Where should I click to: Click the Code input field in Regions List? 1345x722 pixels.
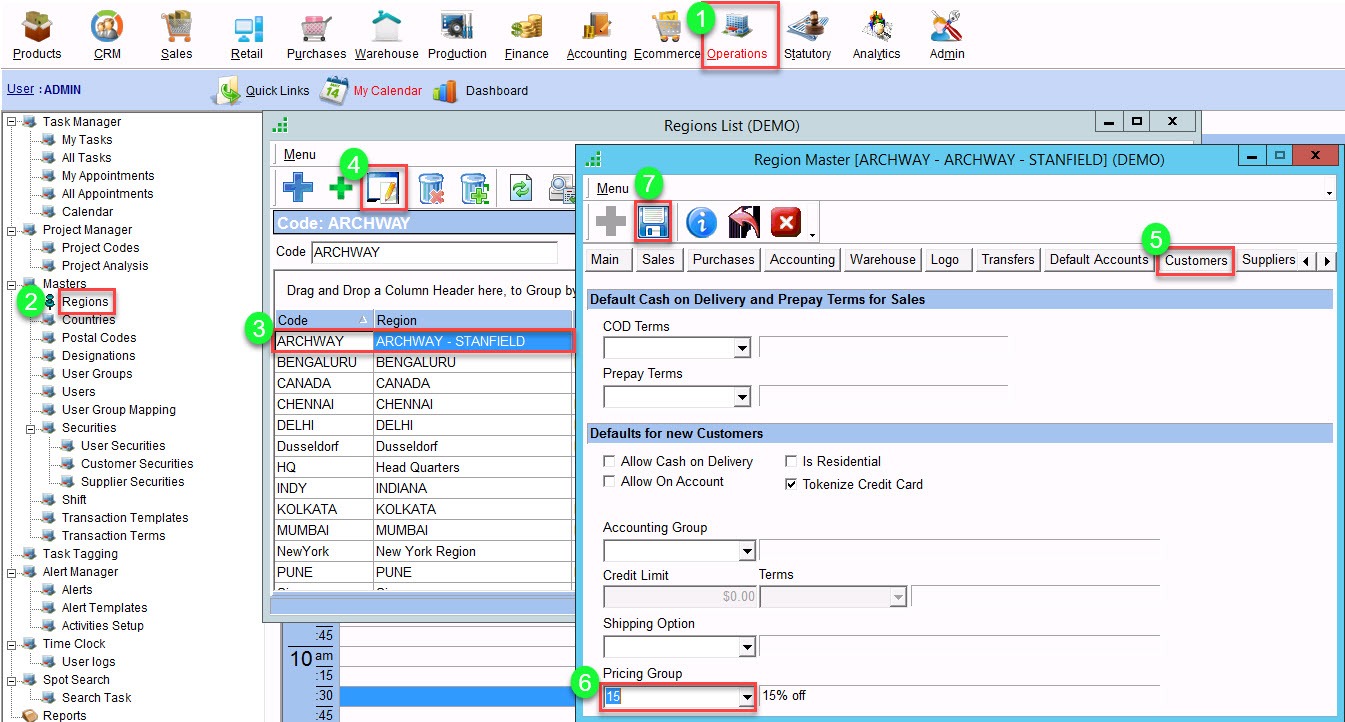tap(434, 253)
